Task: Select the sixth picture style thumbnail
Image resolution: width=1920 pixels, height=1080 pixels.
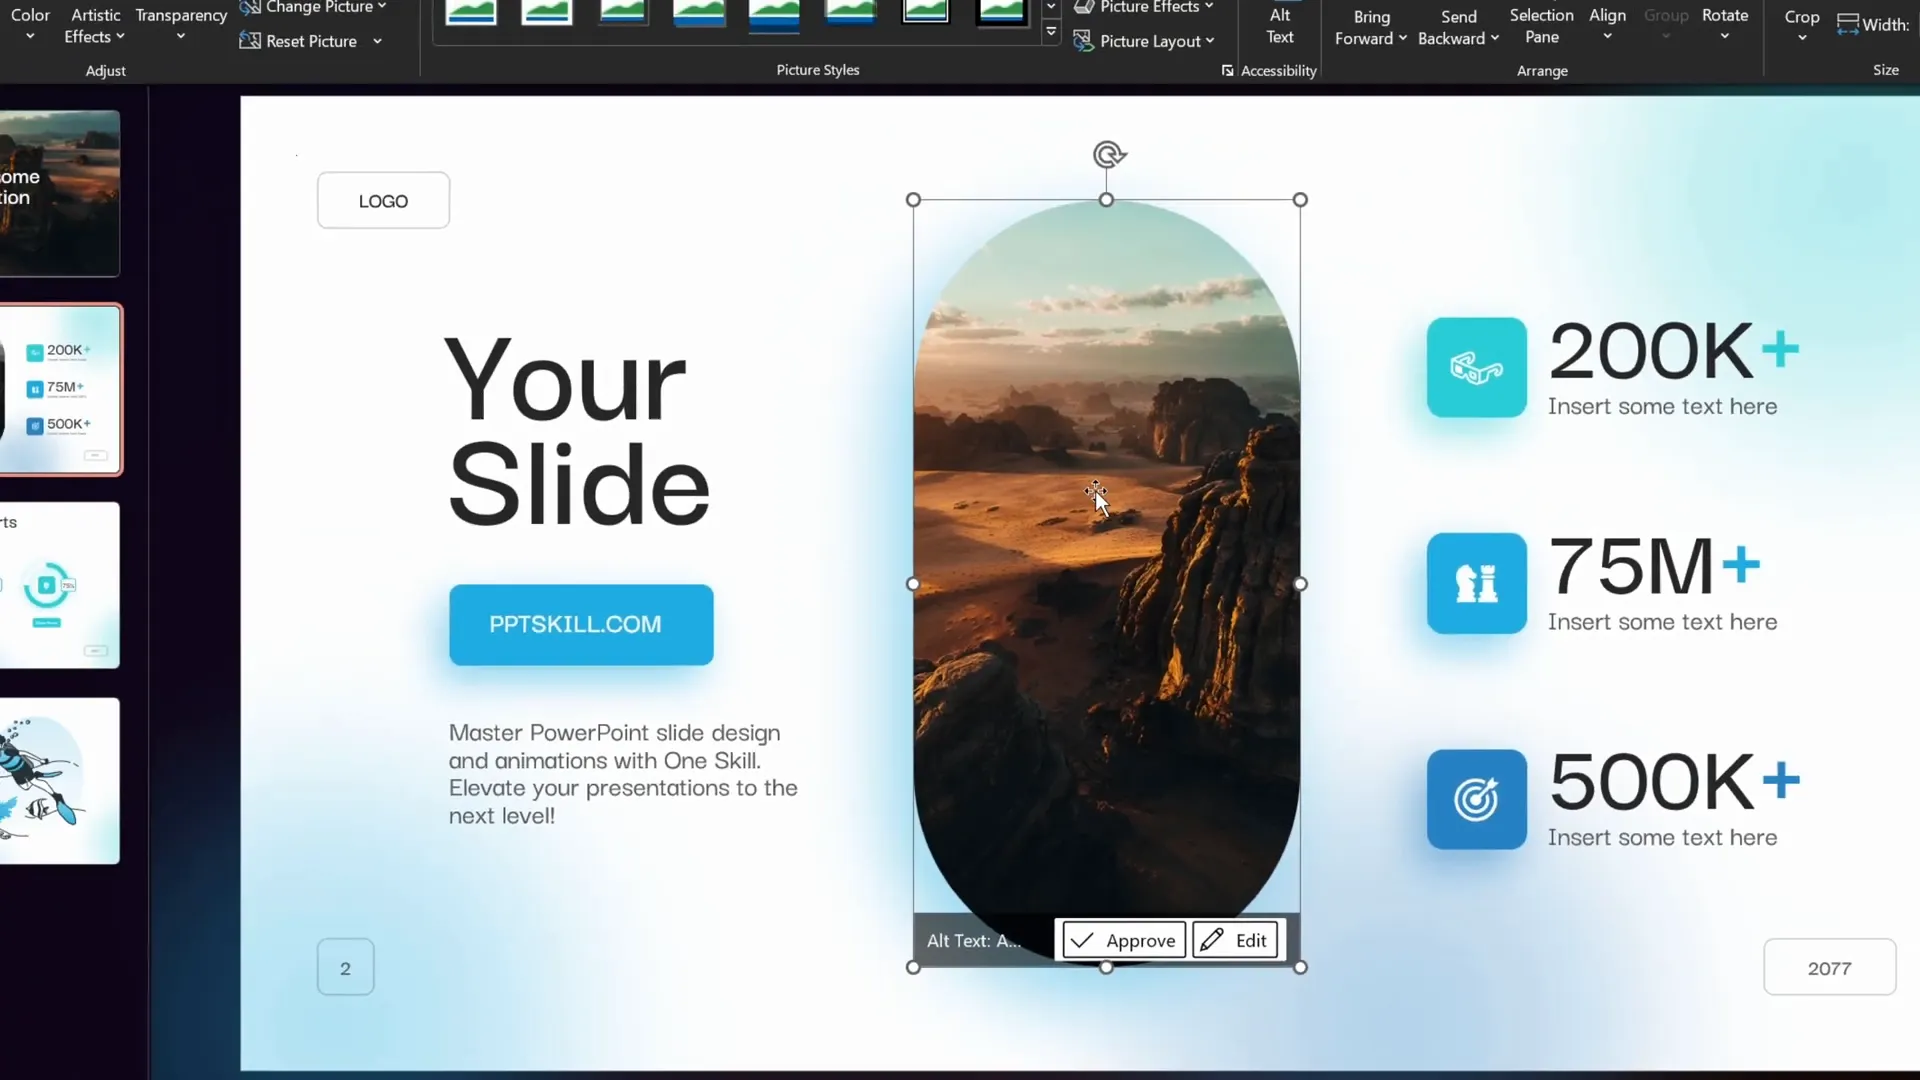Action: pos(850,12)
